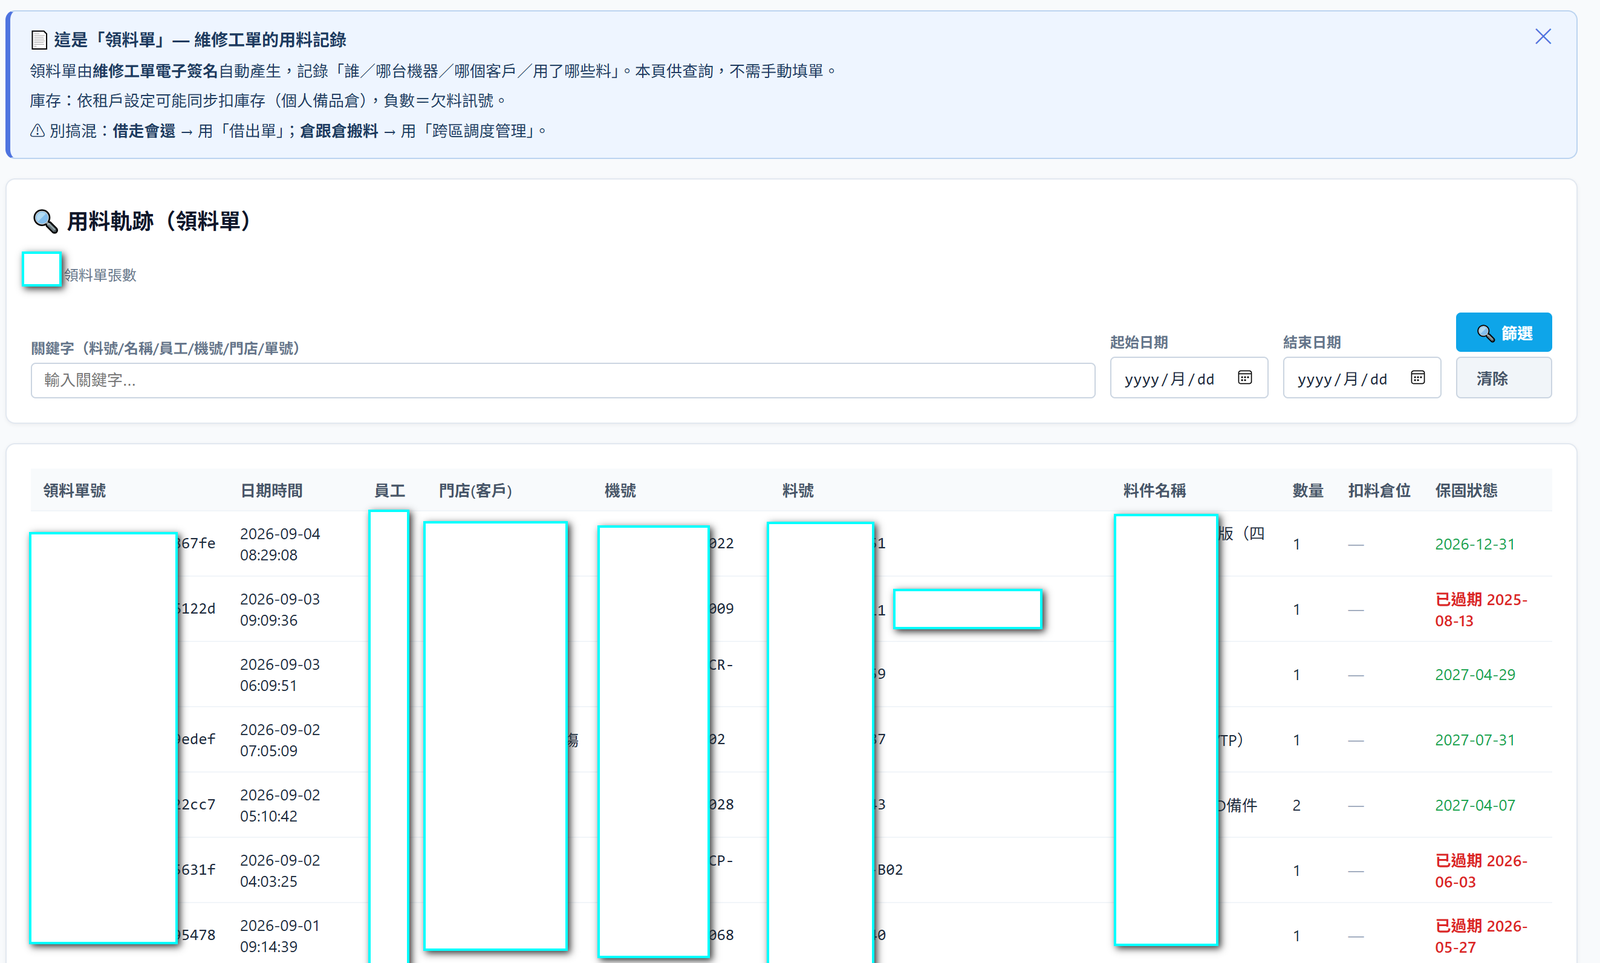The height and width of the screenshot is (963, 1600).
Task: Select the date cell 2026-09-02 07:05:09
Action: pyautogui.click(x=280, y=740)
